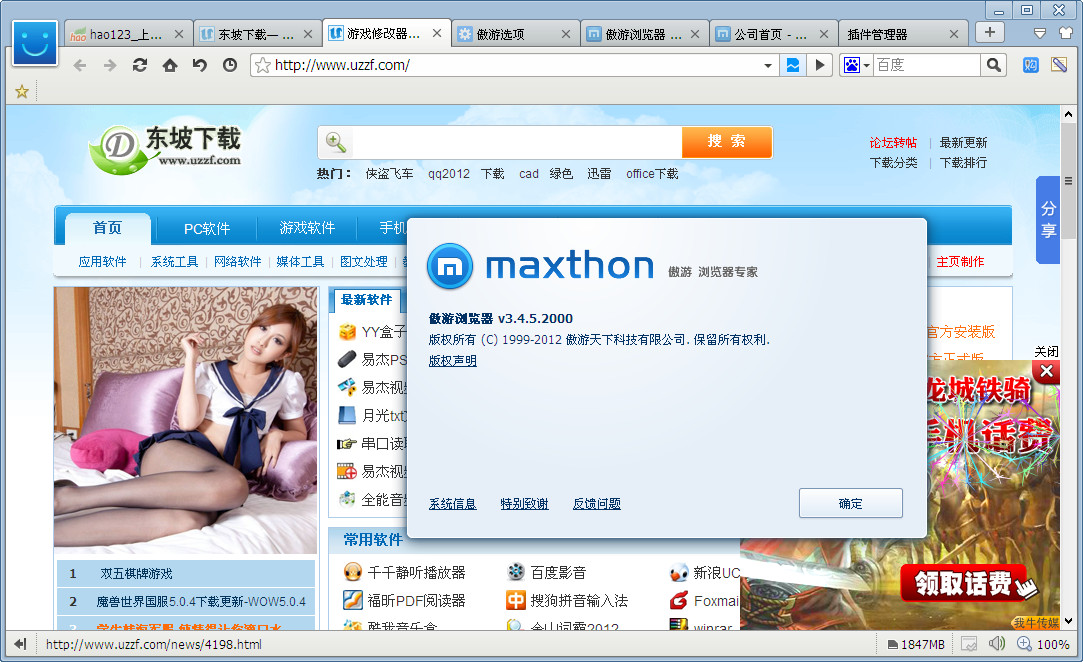Click the 侠盗飞车 hot keyword
1083x662 pixels.
(390, 173)
